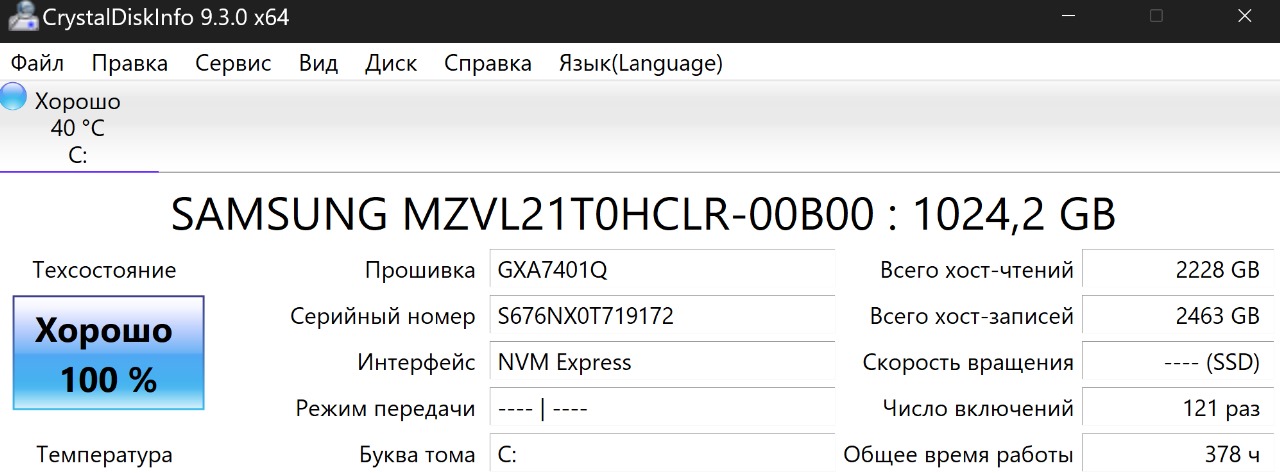Open the Правка menu
The height and width of the screenshot is (473, 1280).
130,63
